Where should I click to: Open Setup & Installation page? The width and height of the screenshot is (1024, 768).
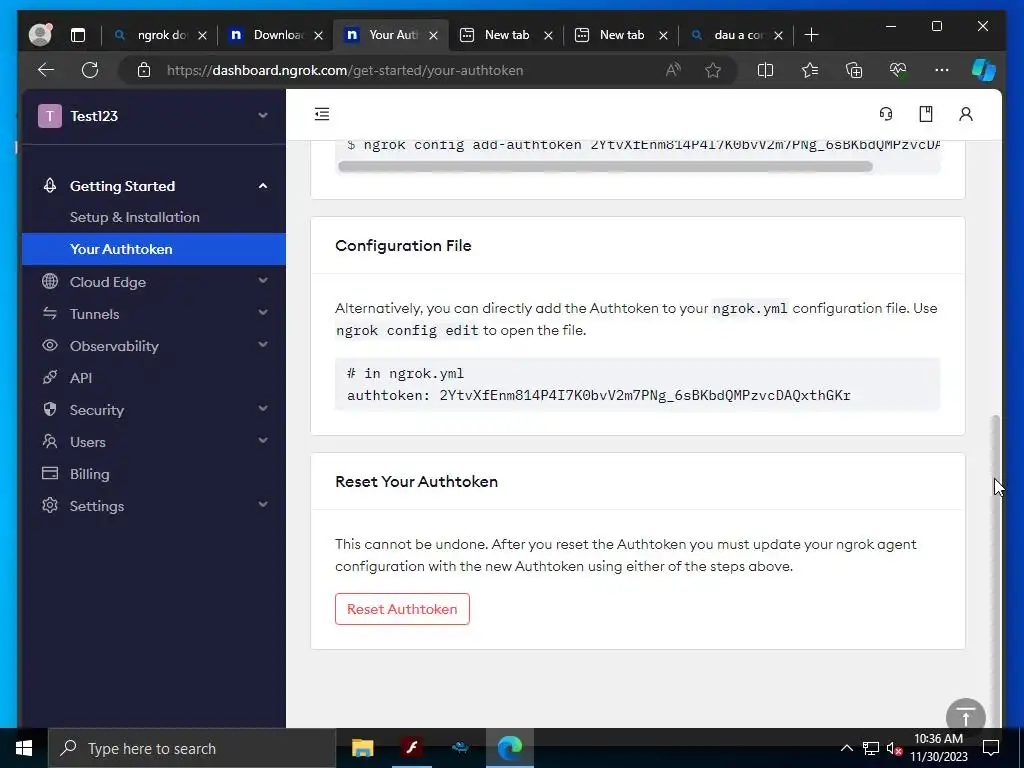coord(135,217)
